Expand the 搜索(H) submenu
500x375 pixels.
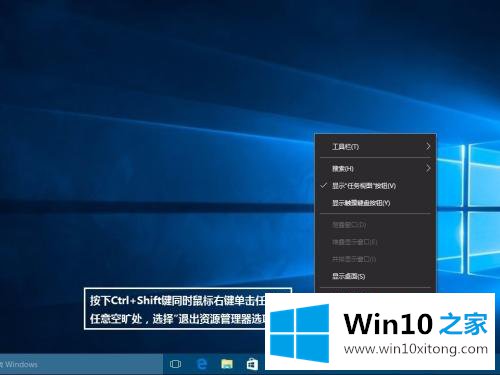[376, 169]
